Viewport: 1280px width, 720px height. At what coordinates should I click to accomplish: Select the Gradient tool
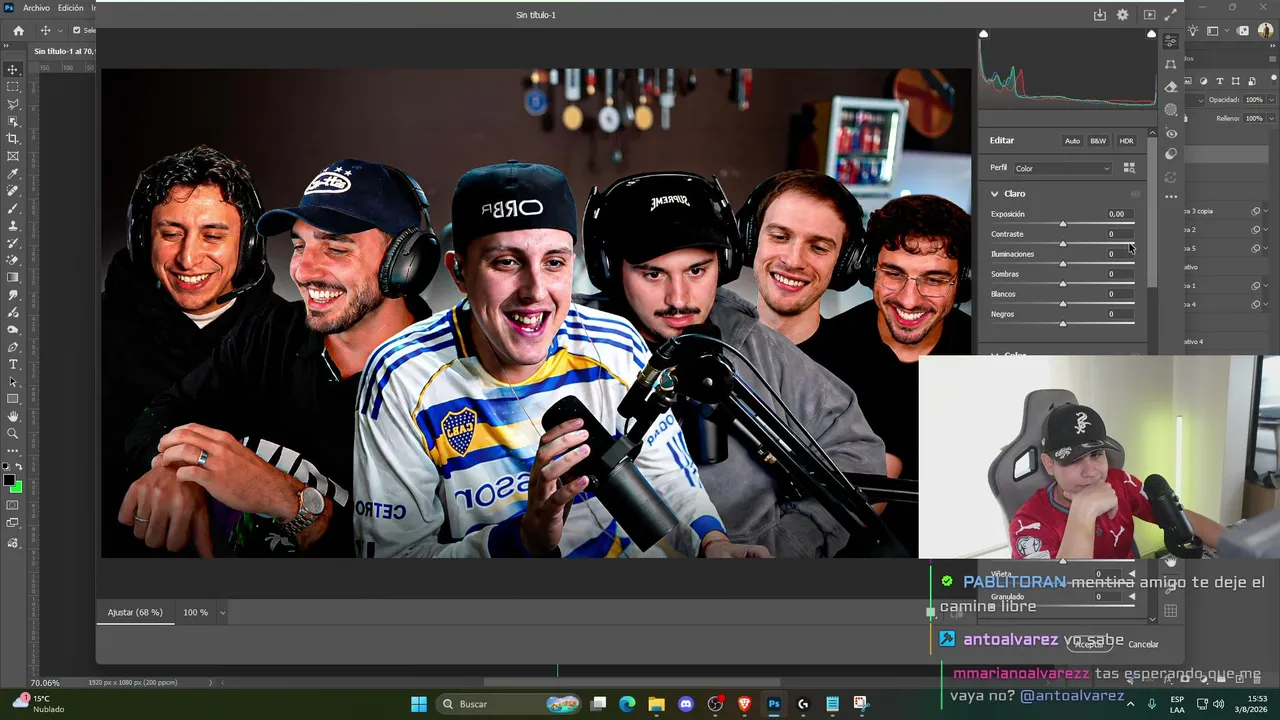(13, 278)
